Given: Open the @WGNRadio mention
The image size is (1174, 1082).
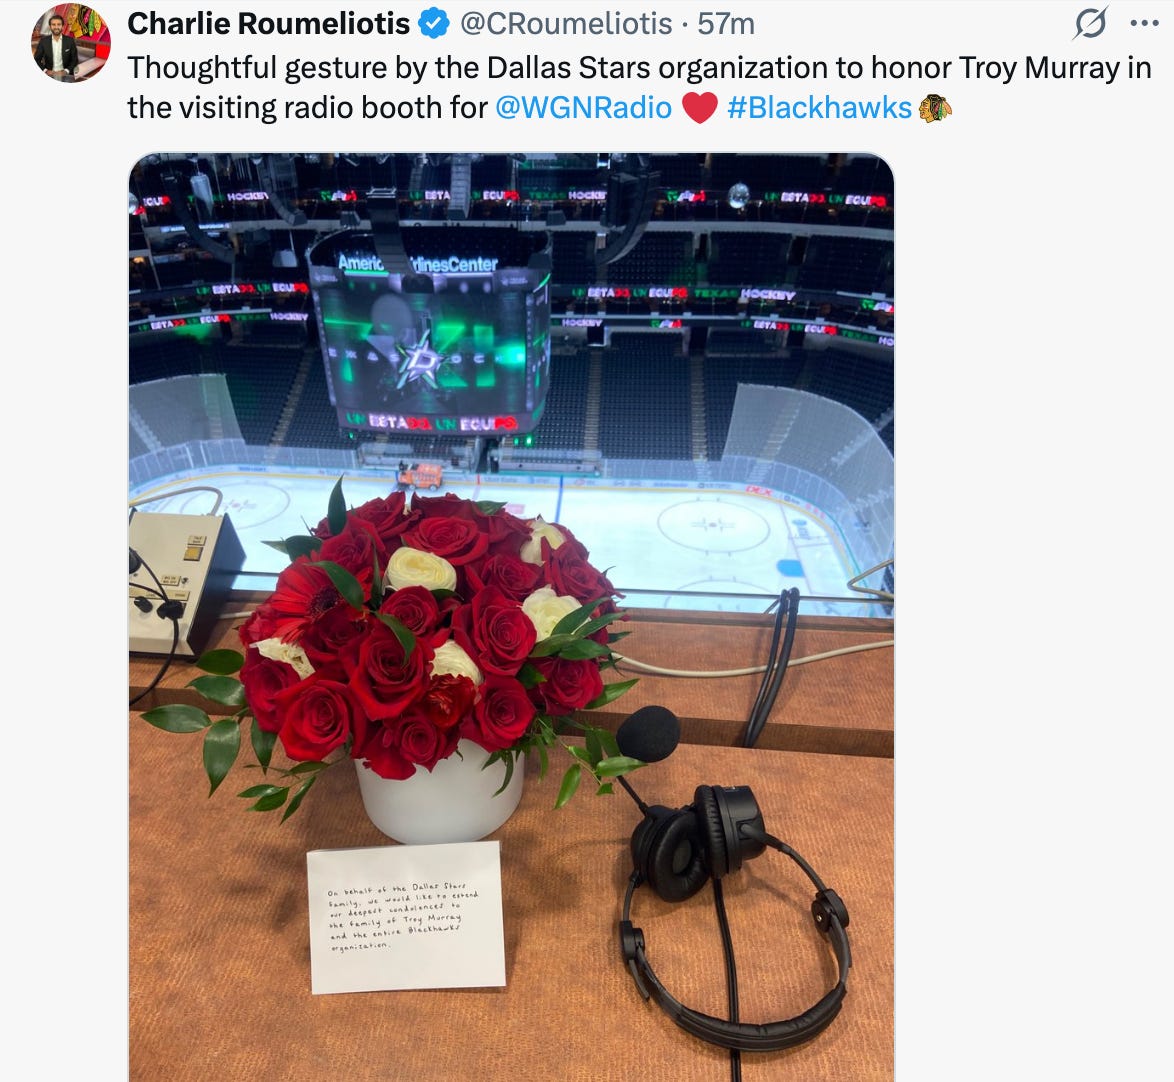Looking at the screenshot, I should 584,108.
